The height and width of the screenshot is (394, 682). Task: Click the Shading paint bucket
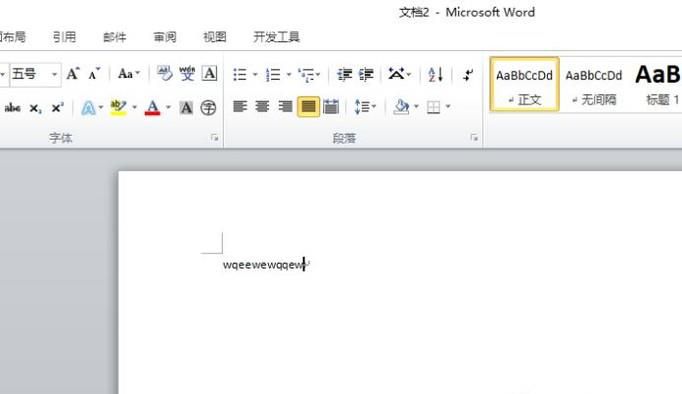401,107
